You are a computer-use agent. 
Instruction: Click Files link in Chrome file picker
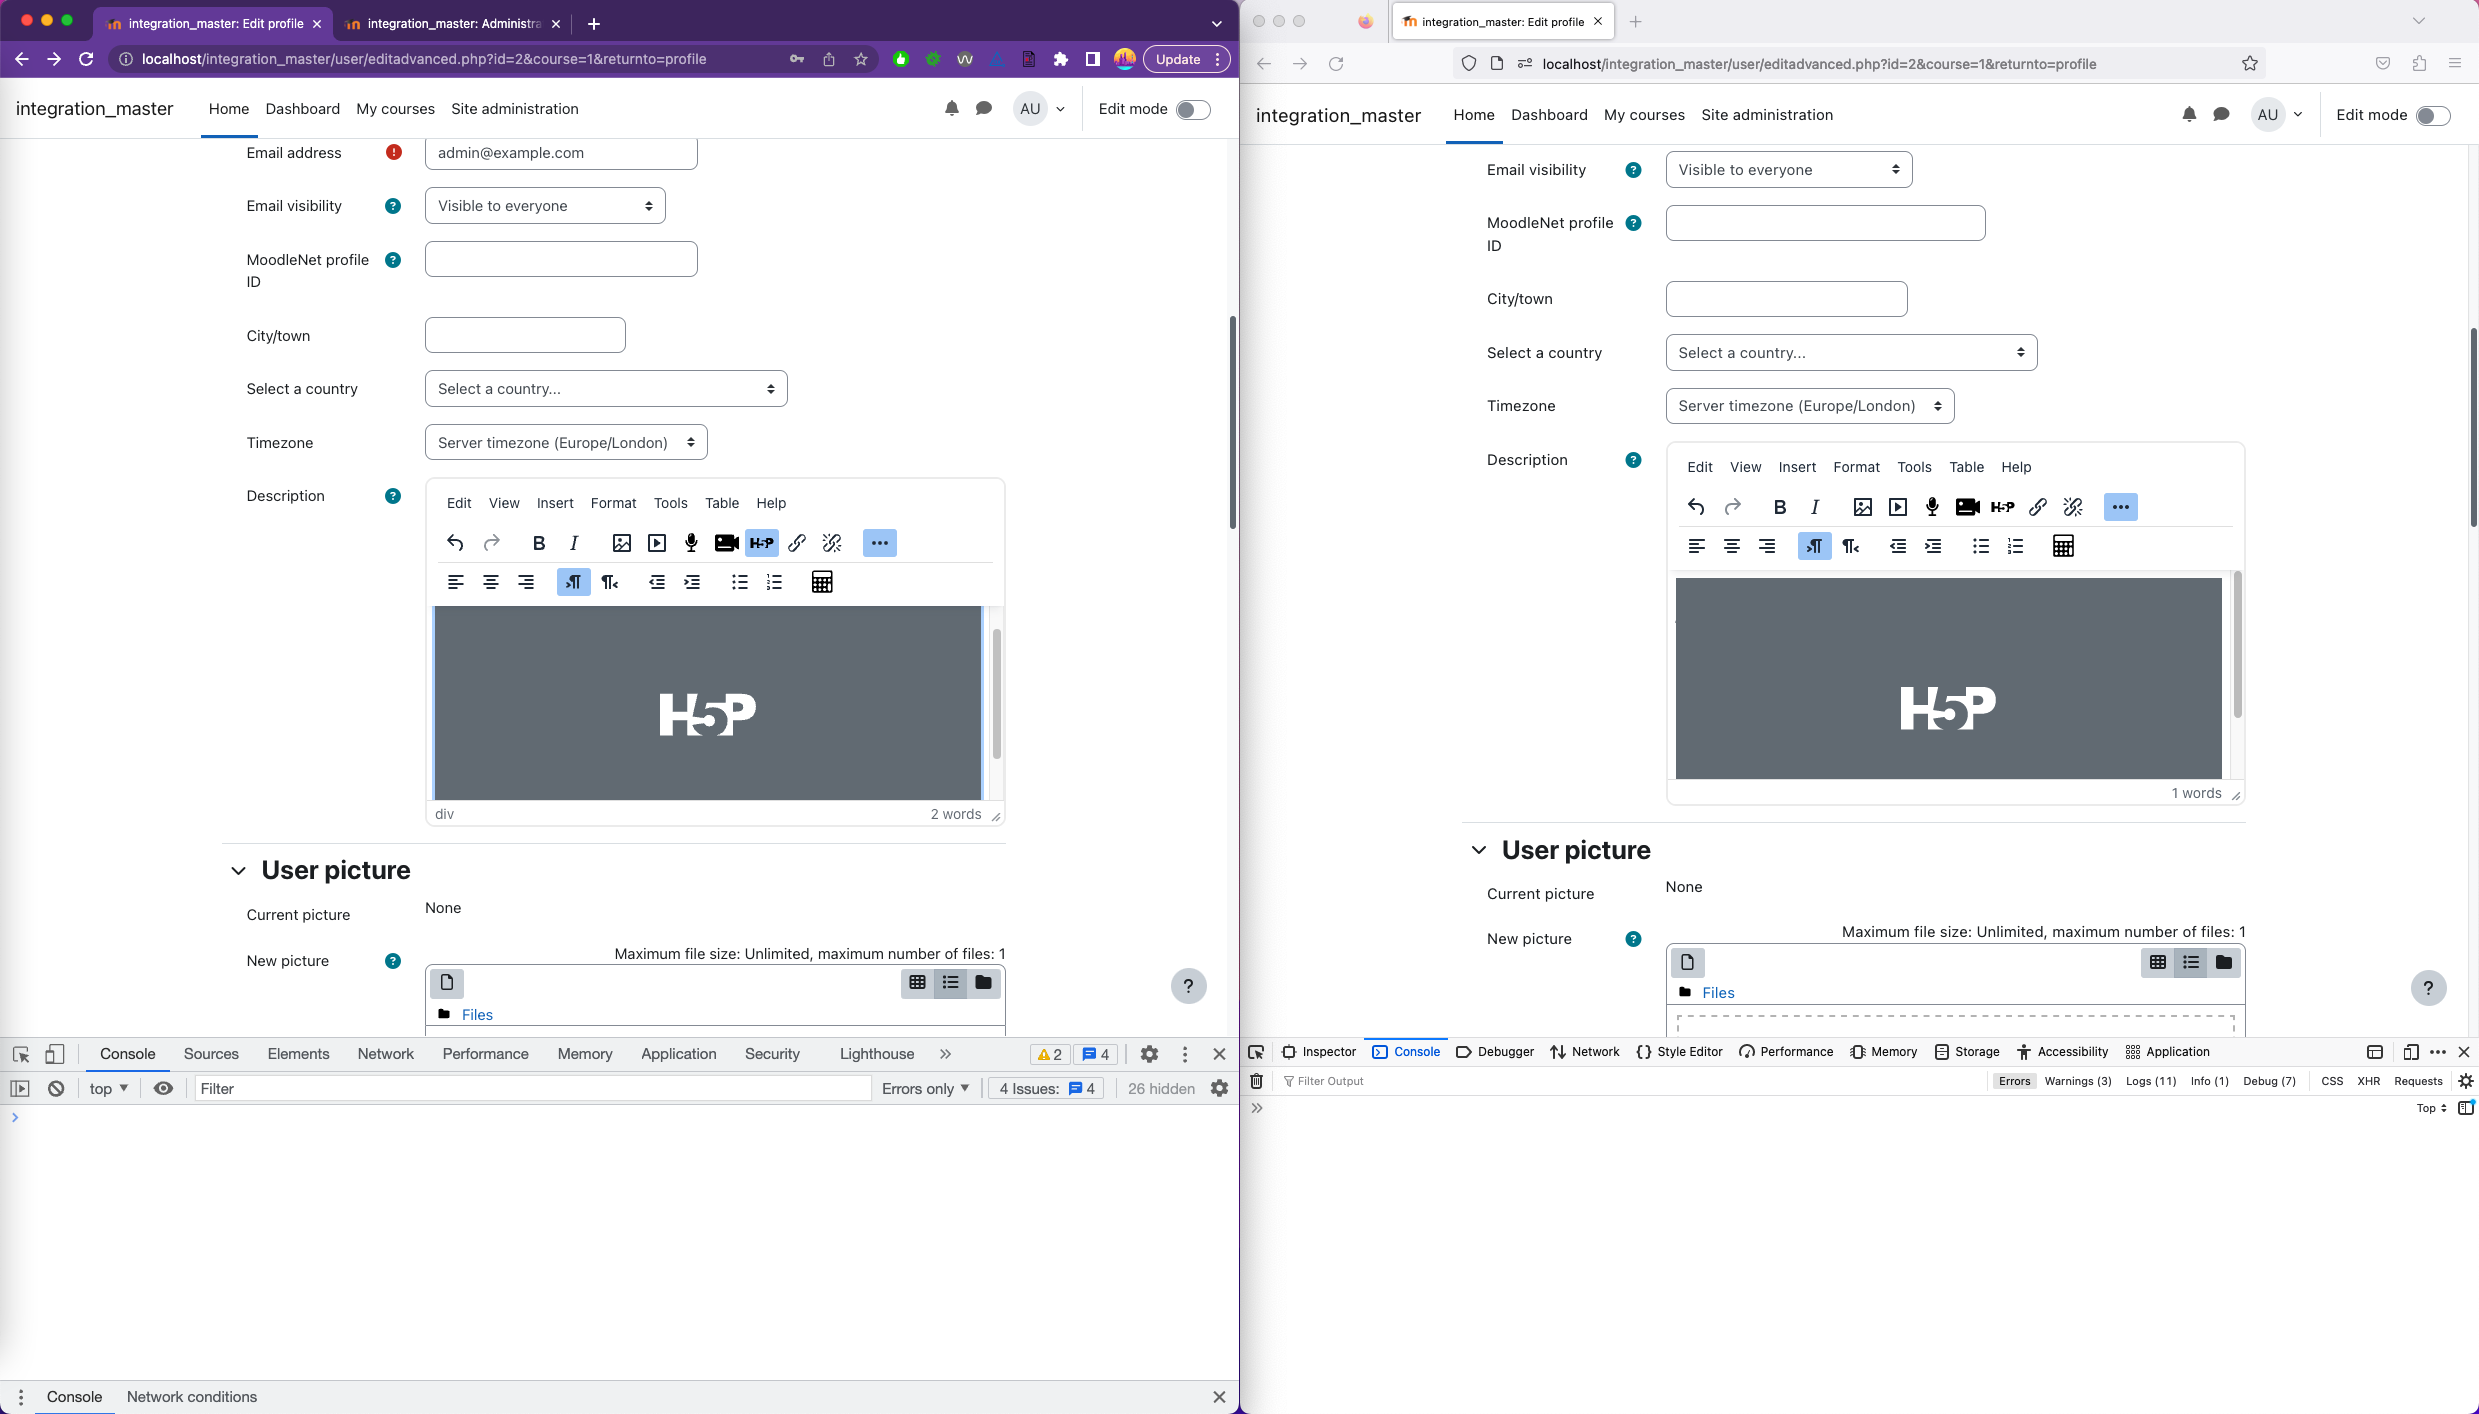(x=477, y=1015)
